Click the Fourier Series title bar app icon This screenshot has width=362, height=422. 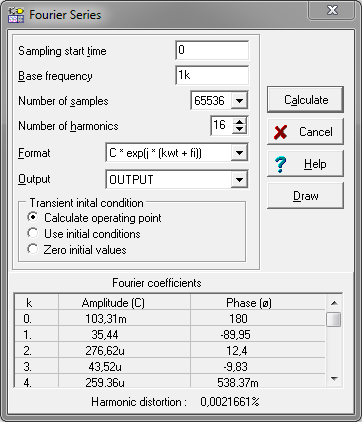16,15
